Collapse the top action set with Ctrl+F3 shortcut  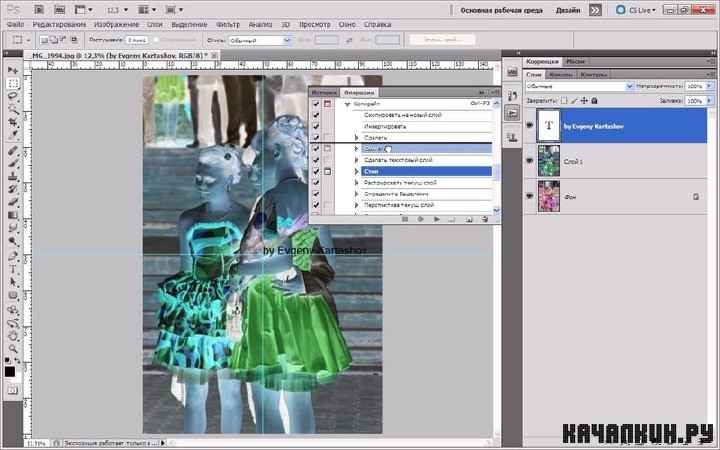[347, 104]
